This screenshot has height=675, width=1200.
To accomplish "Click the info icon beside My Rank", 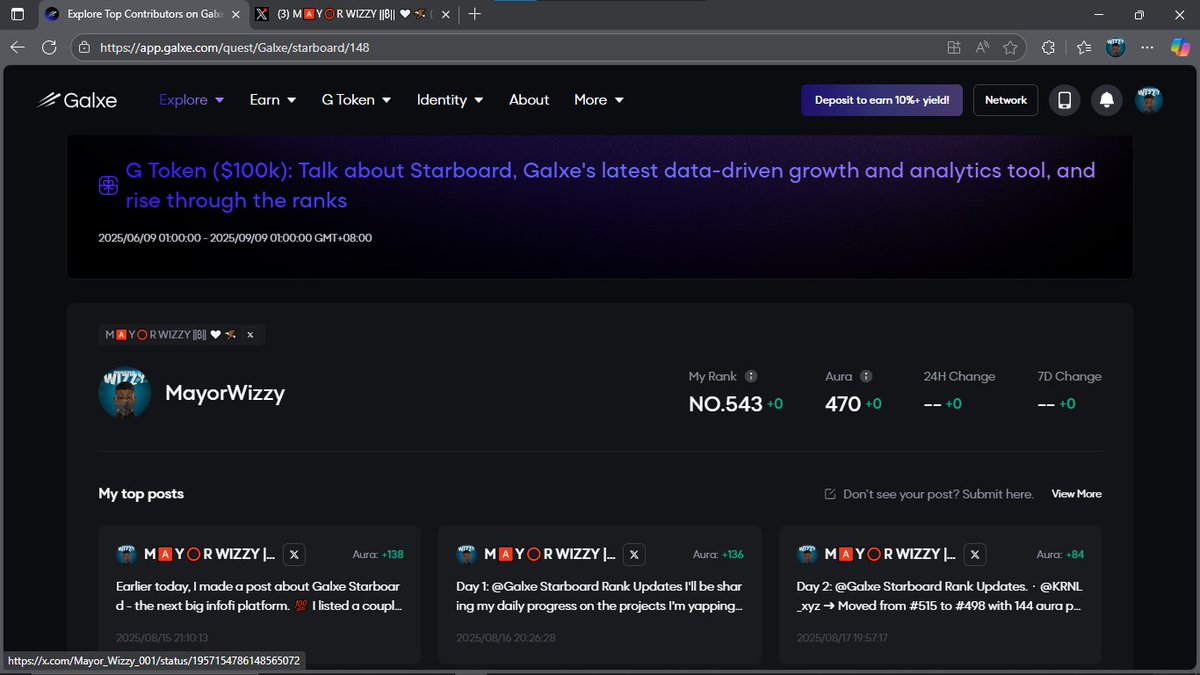I will pyautogui.click(x=751, y=377).
